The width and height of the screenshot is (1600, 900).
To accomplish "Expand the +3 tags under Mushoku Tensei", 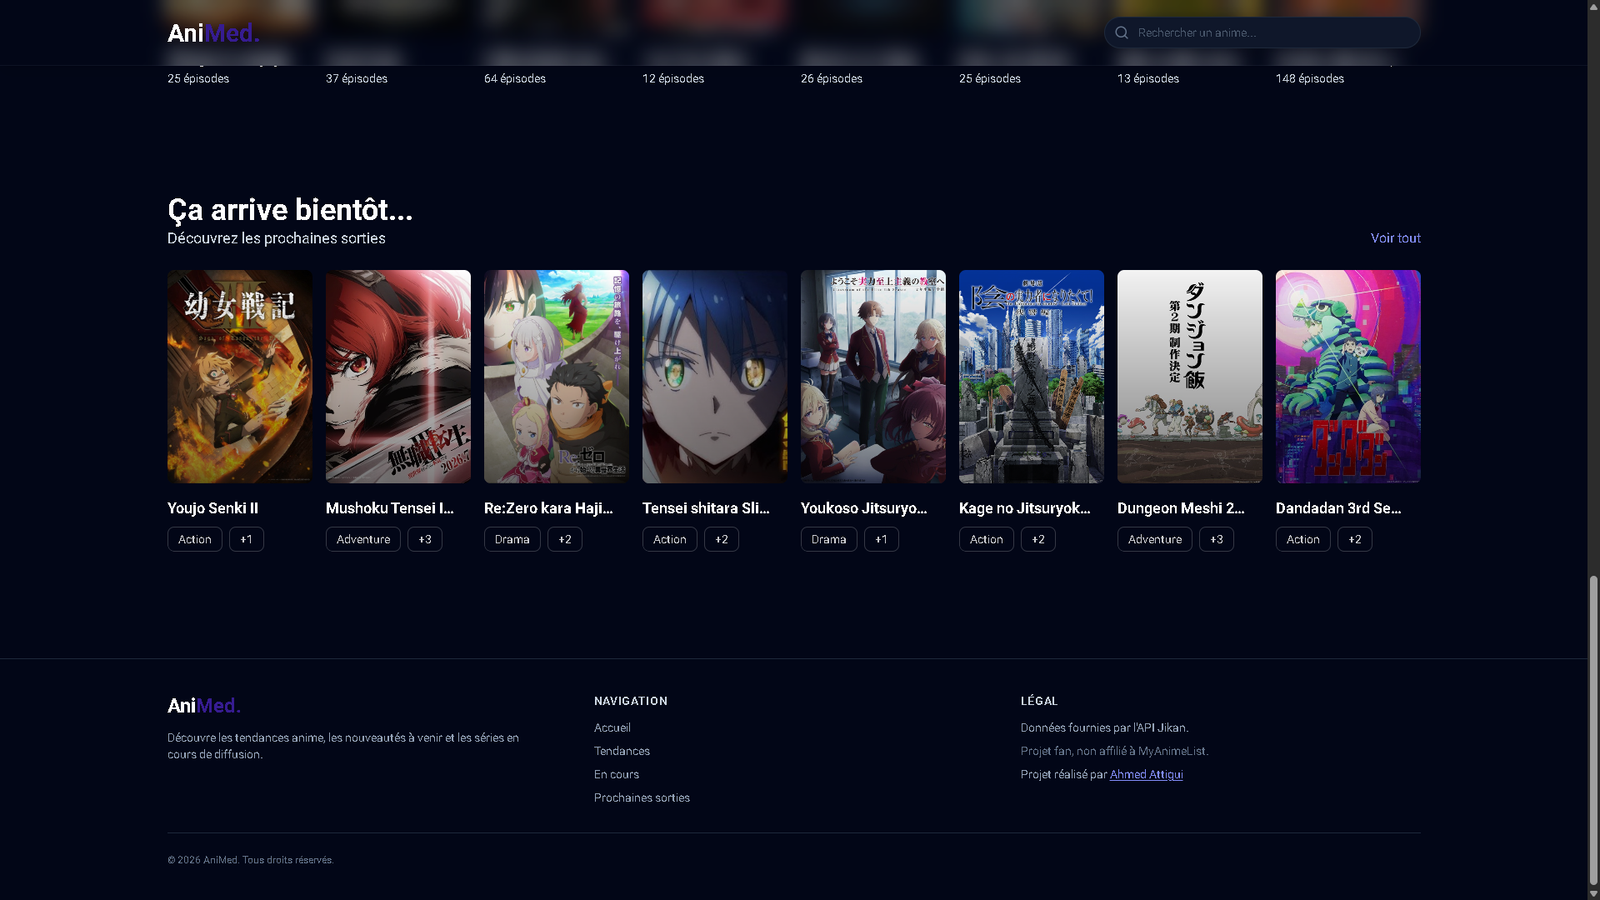I will pos(425,539).
